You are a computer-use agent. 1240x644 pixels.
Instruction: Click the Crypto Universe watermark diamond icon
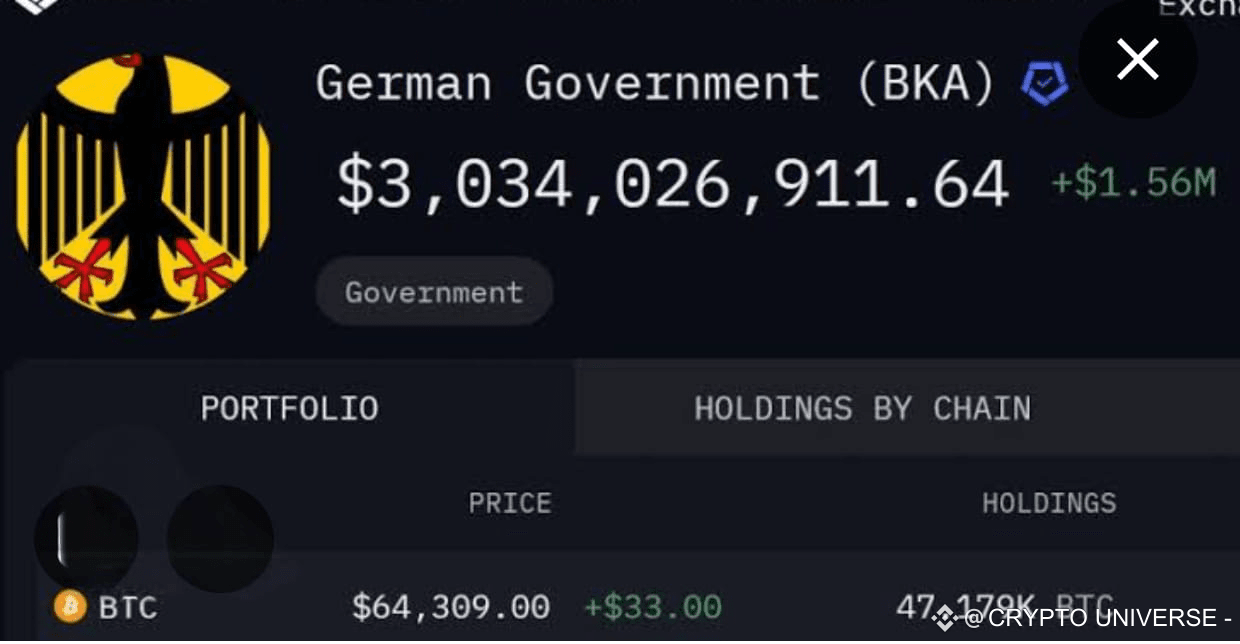(x=944, y=619)
